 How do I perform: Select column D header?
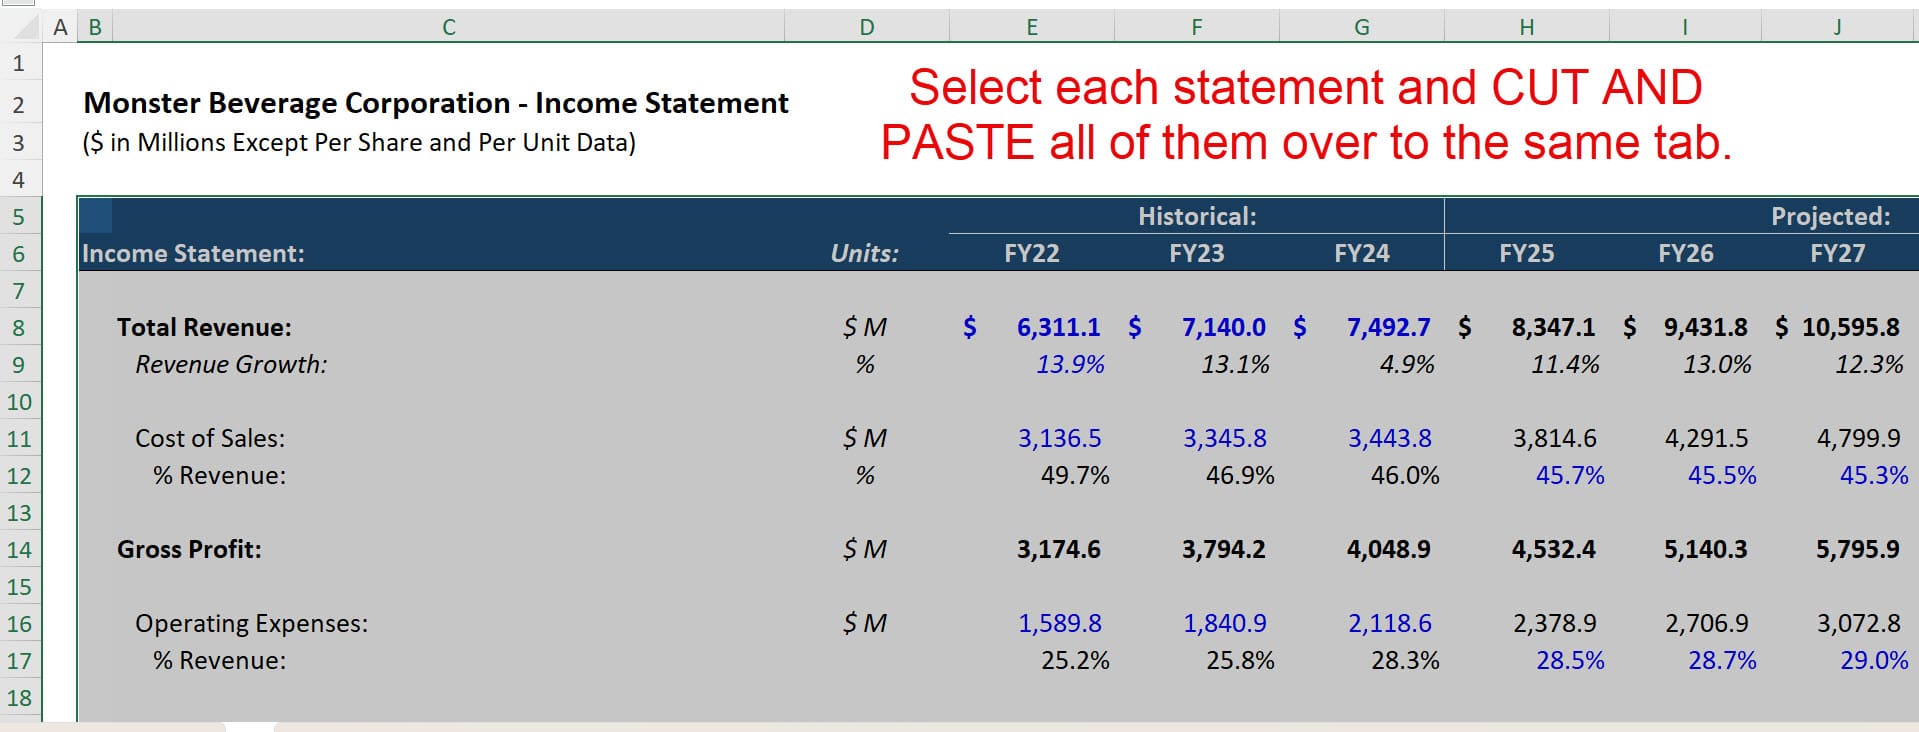tap(866, 28)
